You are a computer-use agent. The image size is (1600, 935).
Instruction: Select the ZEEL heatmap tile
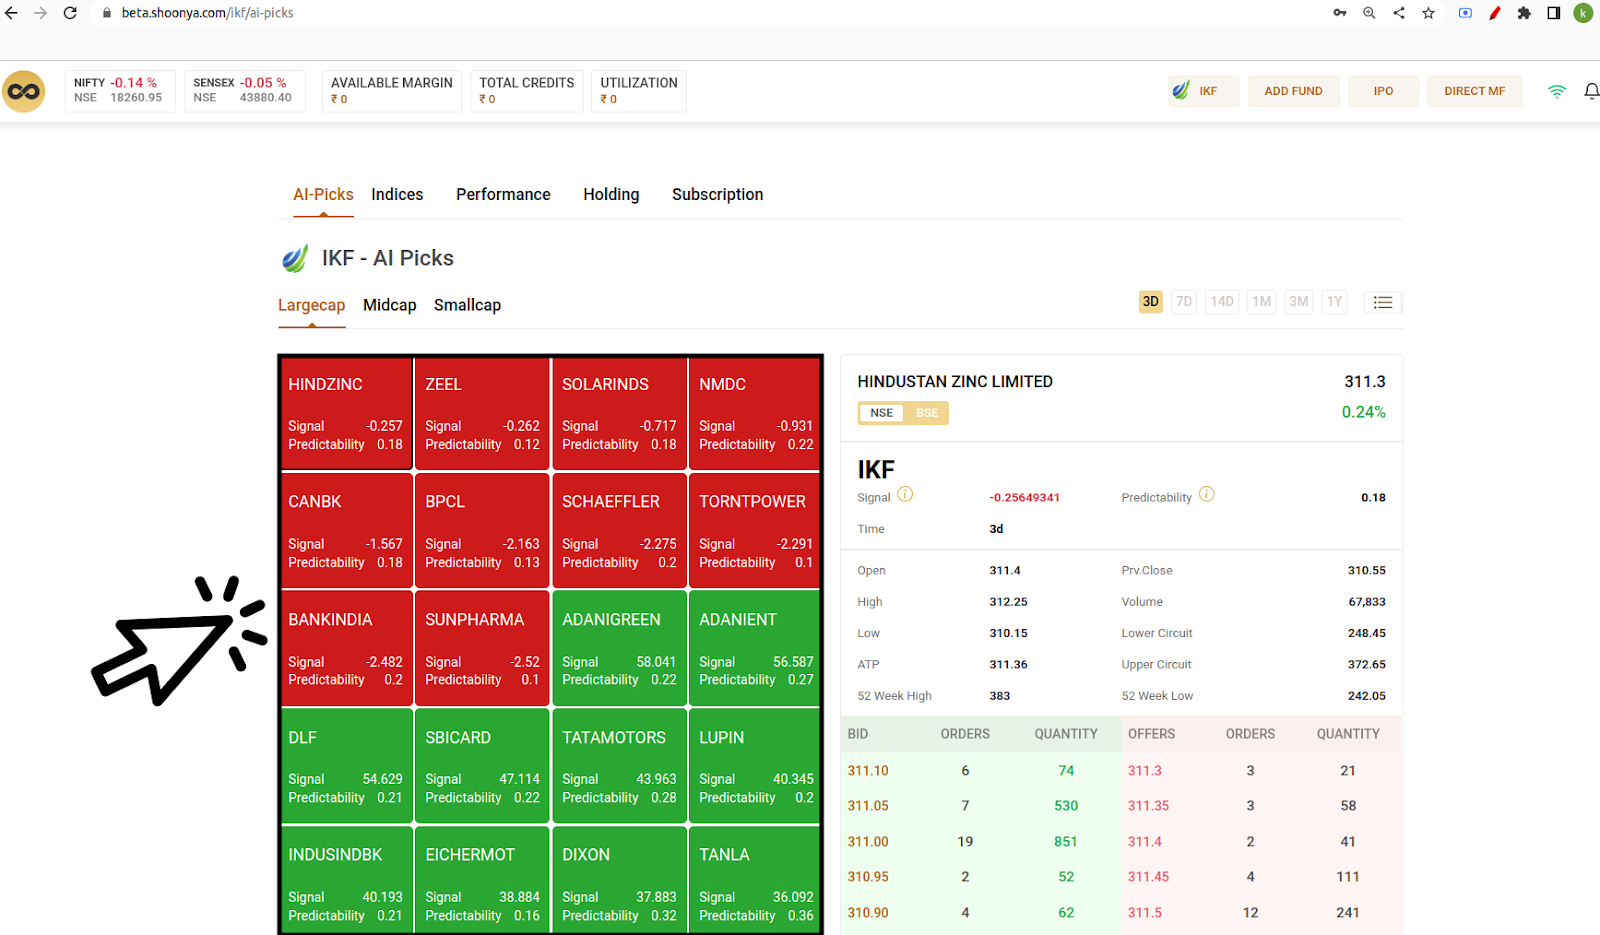click(x=482, y=413)
